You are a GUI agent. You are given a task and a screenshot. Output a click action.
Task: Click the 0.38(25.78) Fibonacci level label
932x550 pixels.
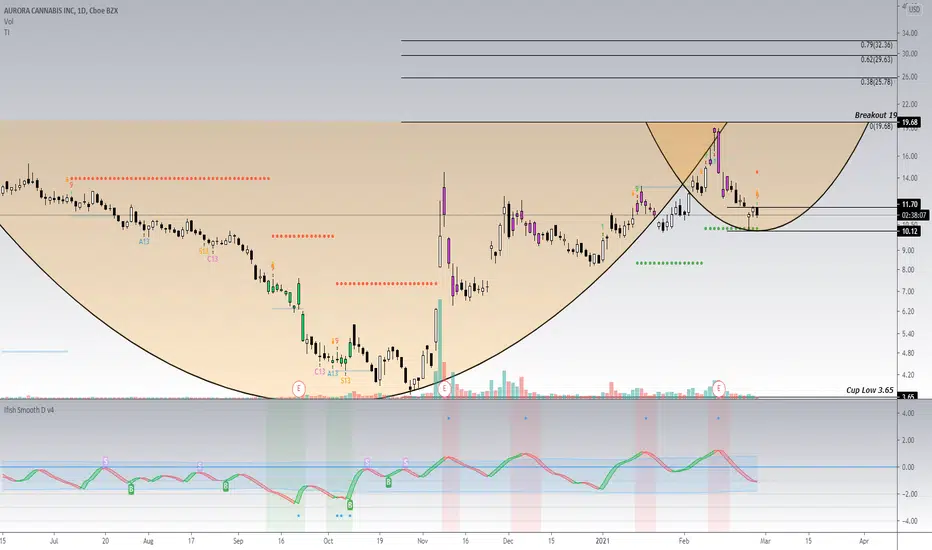click(876, 82)
